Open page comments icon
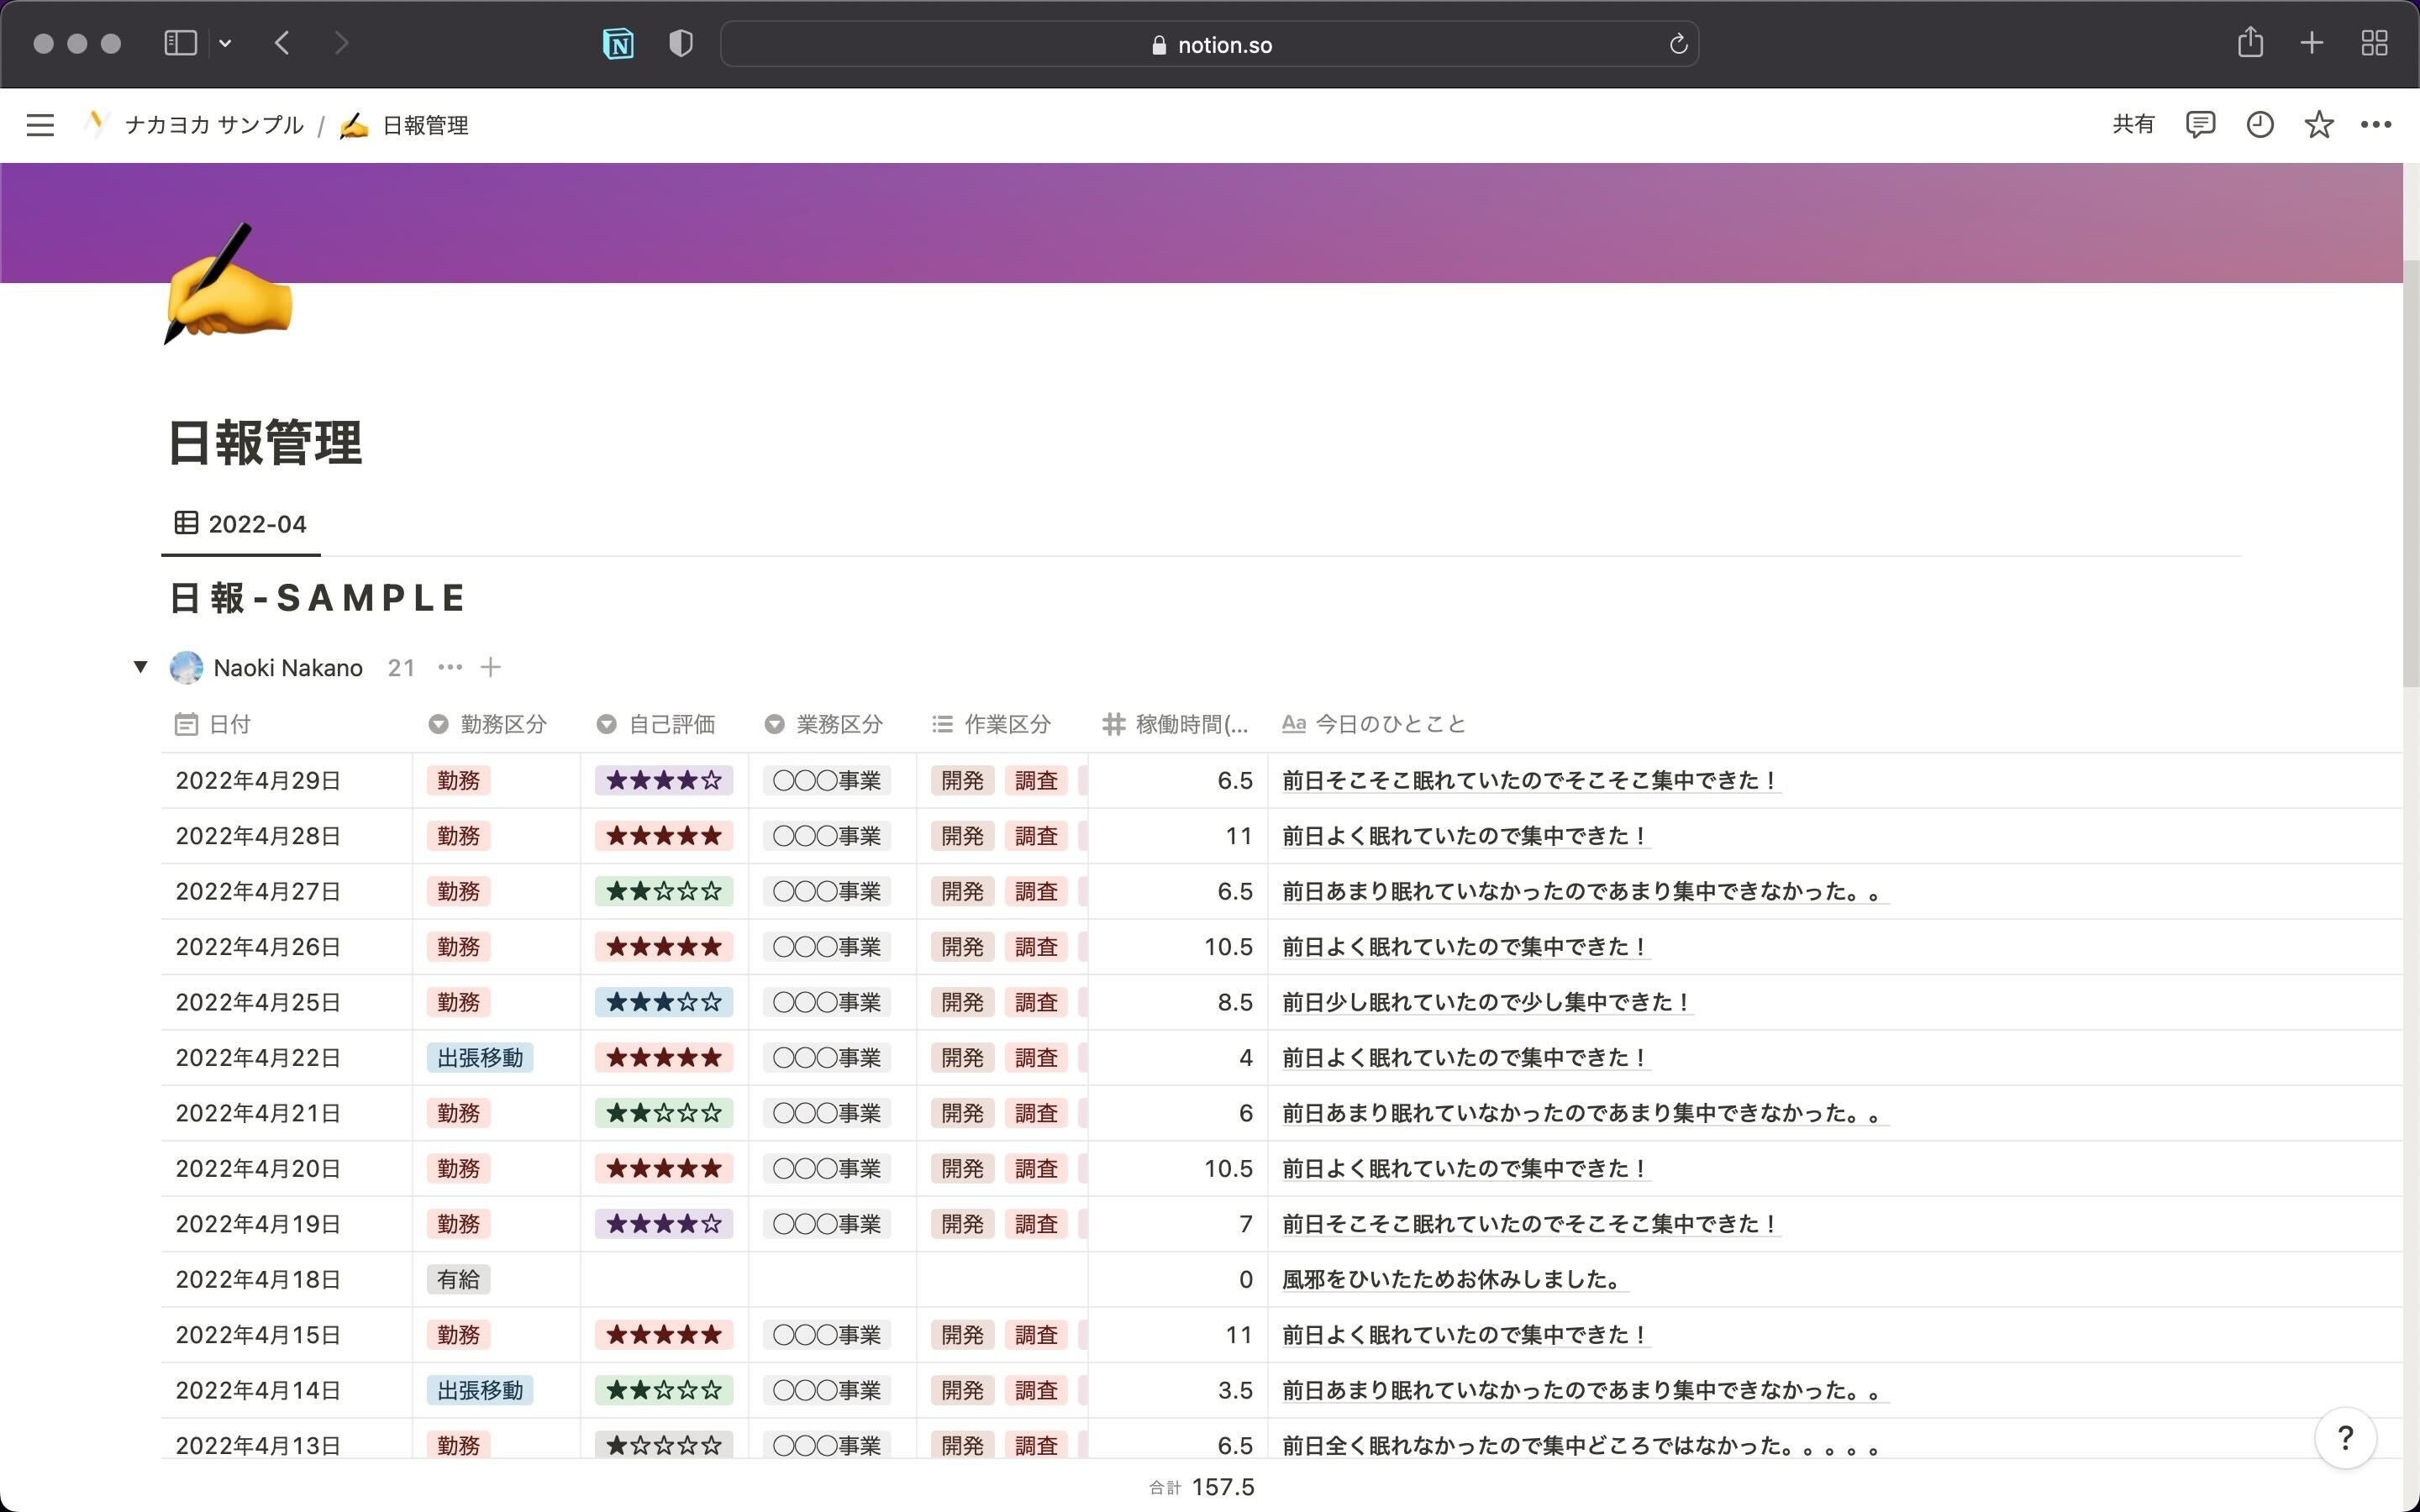 (2199, 125)
